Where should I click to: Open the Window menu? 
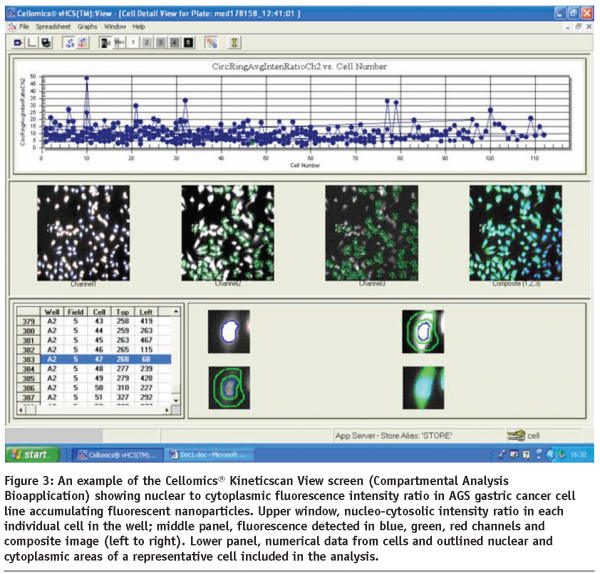click(x=115, y=27)
